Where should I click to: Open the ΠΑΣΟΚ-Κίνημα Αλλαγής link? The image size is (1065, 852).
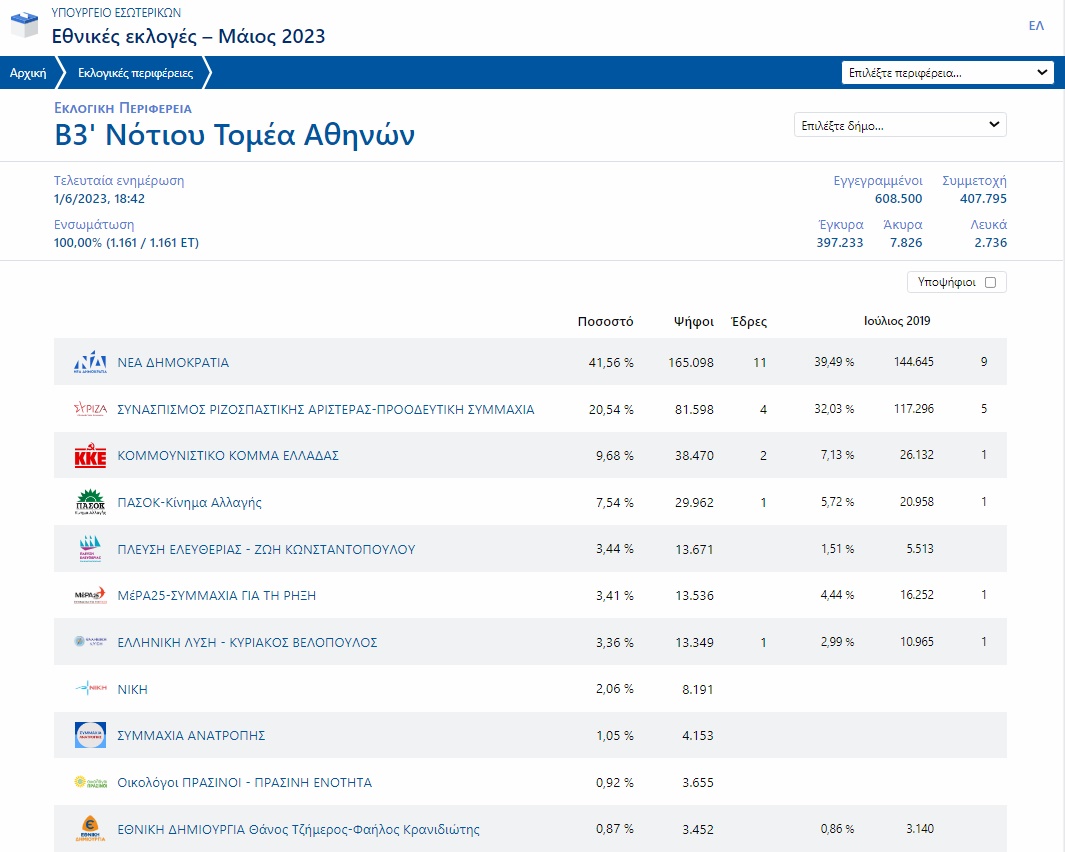pos(189,503)
